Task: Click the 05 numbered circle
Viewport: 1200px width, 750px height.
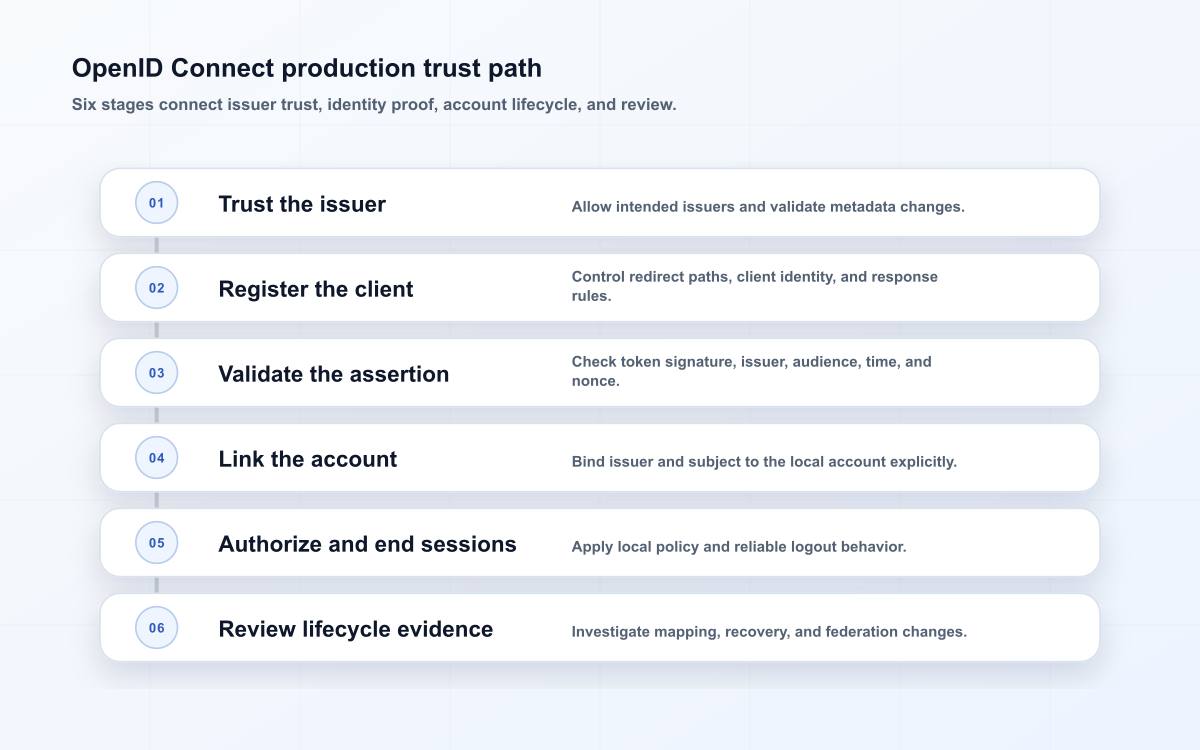Action: (157, 543)
